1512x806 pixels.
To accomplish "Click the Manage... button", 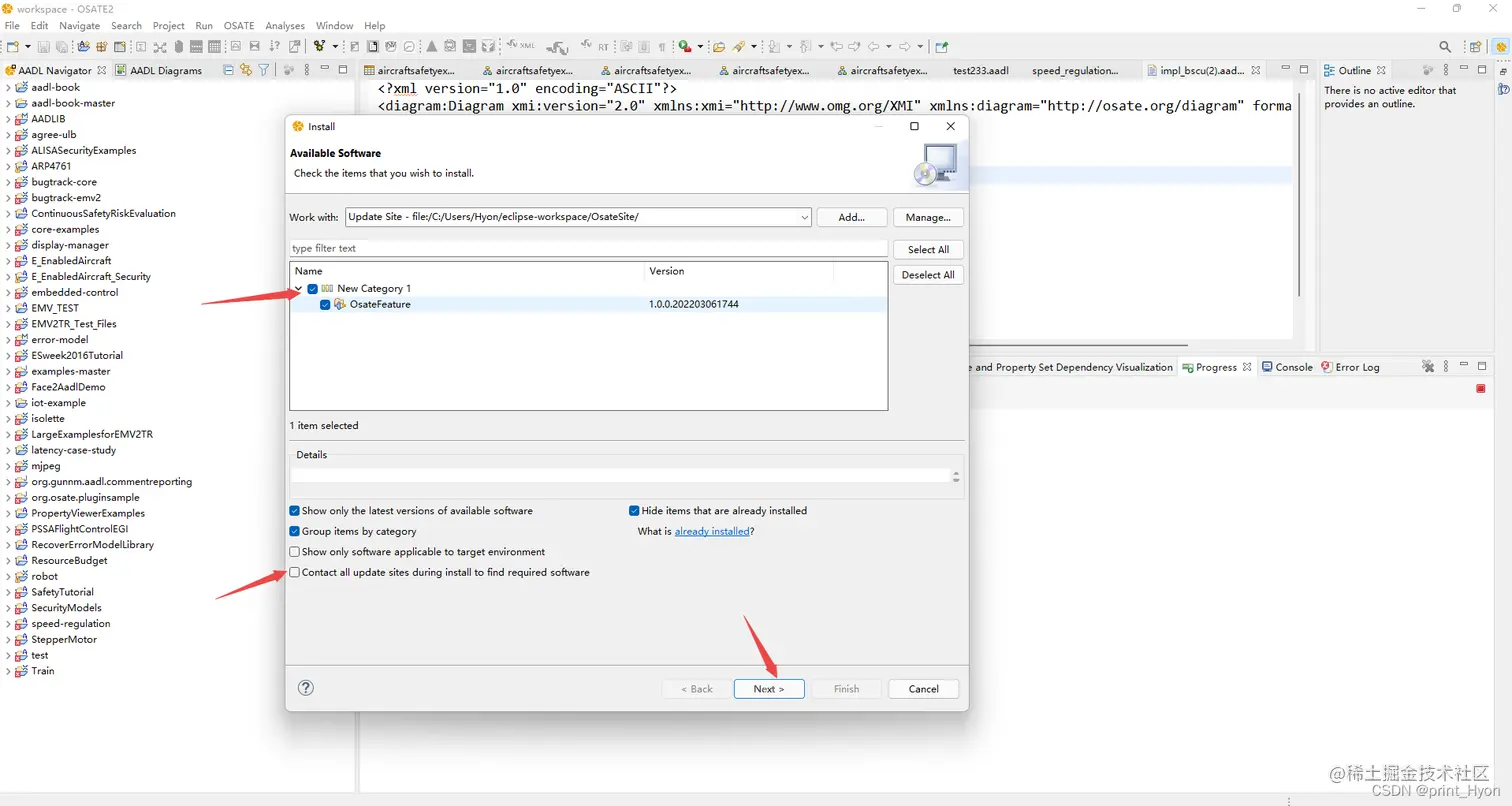I will [928, 217].
